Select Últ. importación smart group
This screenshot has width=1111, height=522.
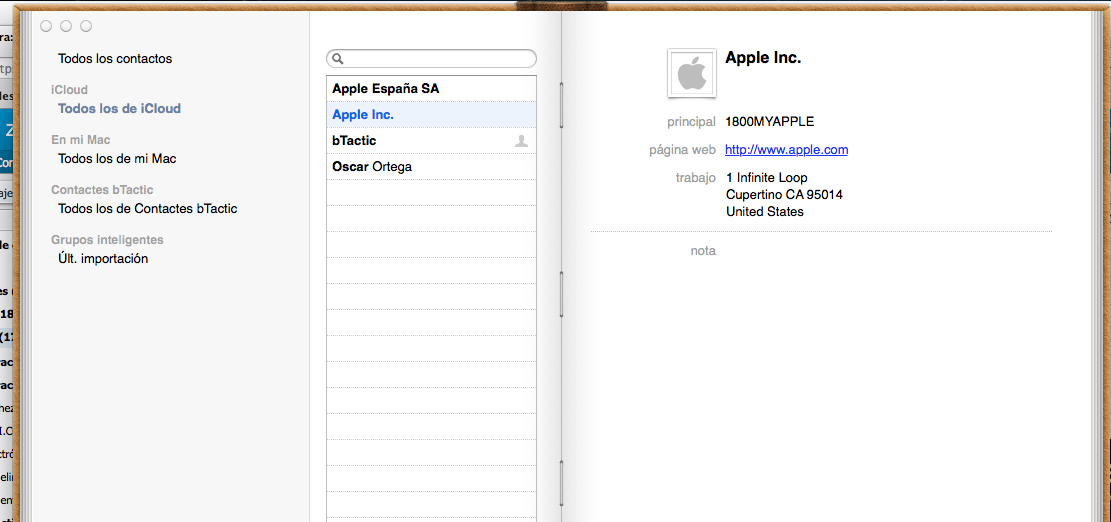[x=103, y=259]
